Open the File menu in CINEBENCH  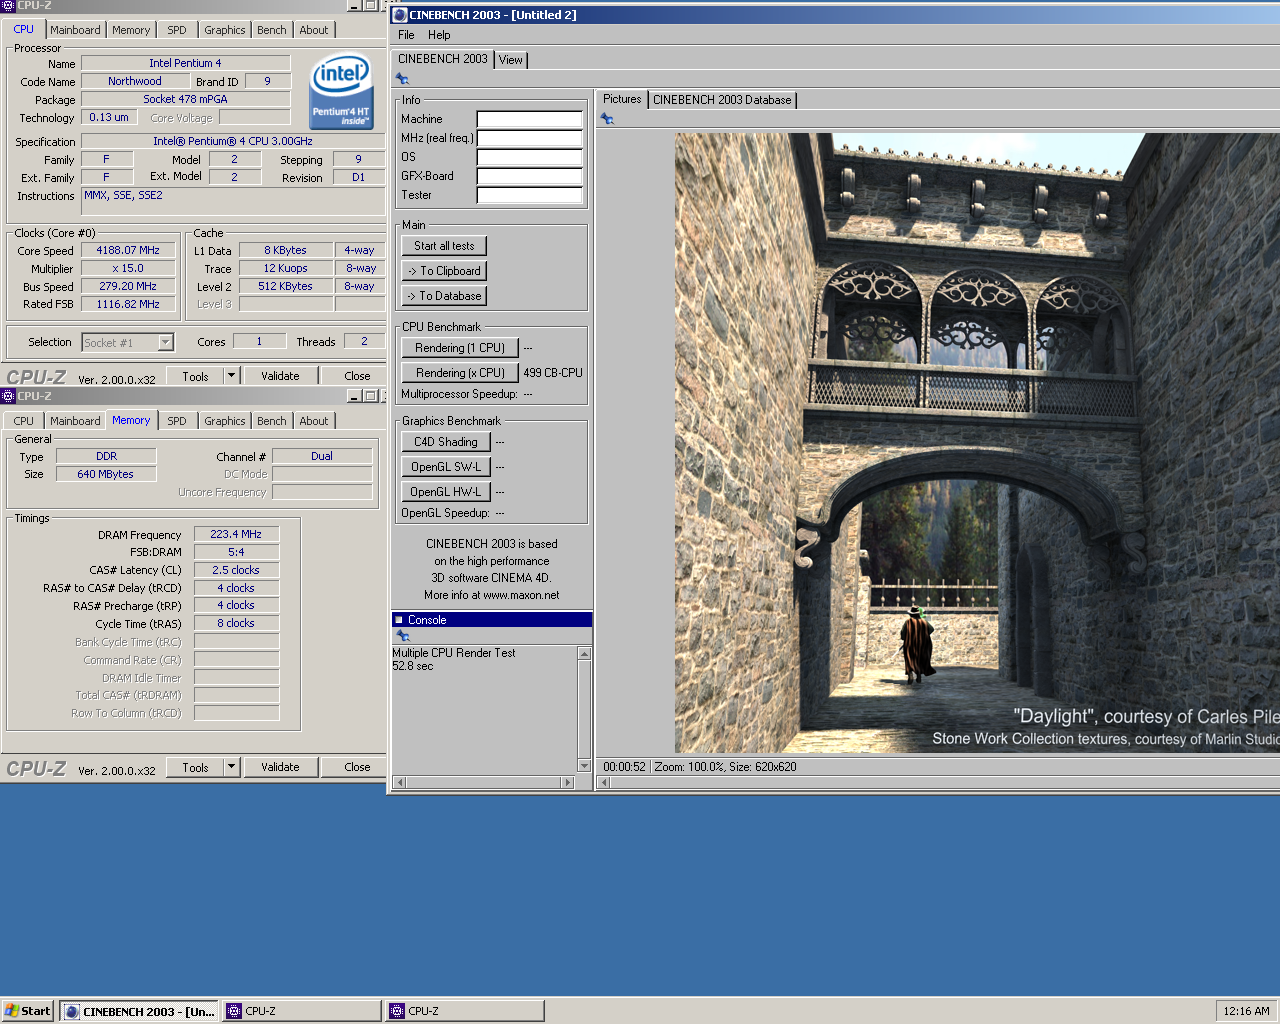406,35
